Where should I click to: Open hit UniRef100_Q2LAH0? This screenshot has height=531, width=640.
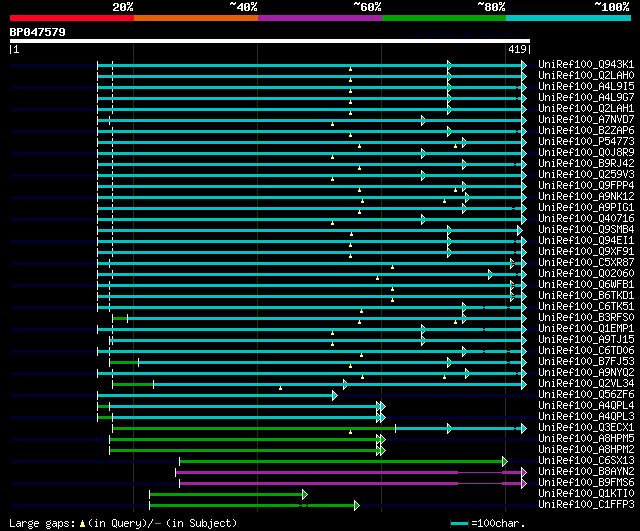(x=586, y=76)
